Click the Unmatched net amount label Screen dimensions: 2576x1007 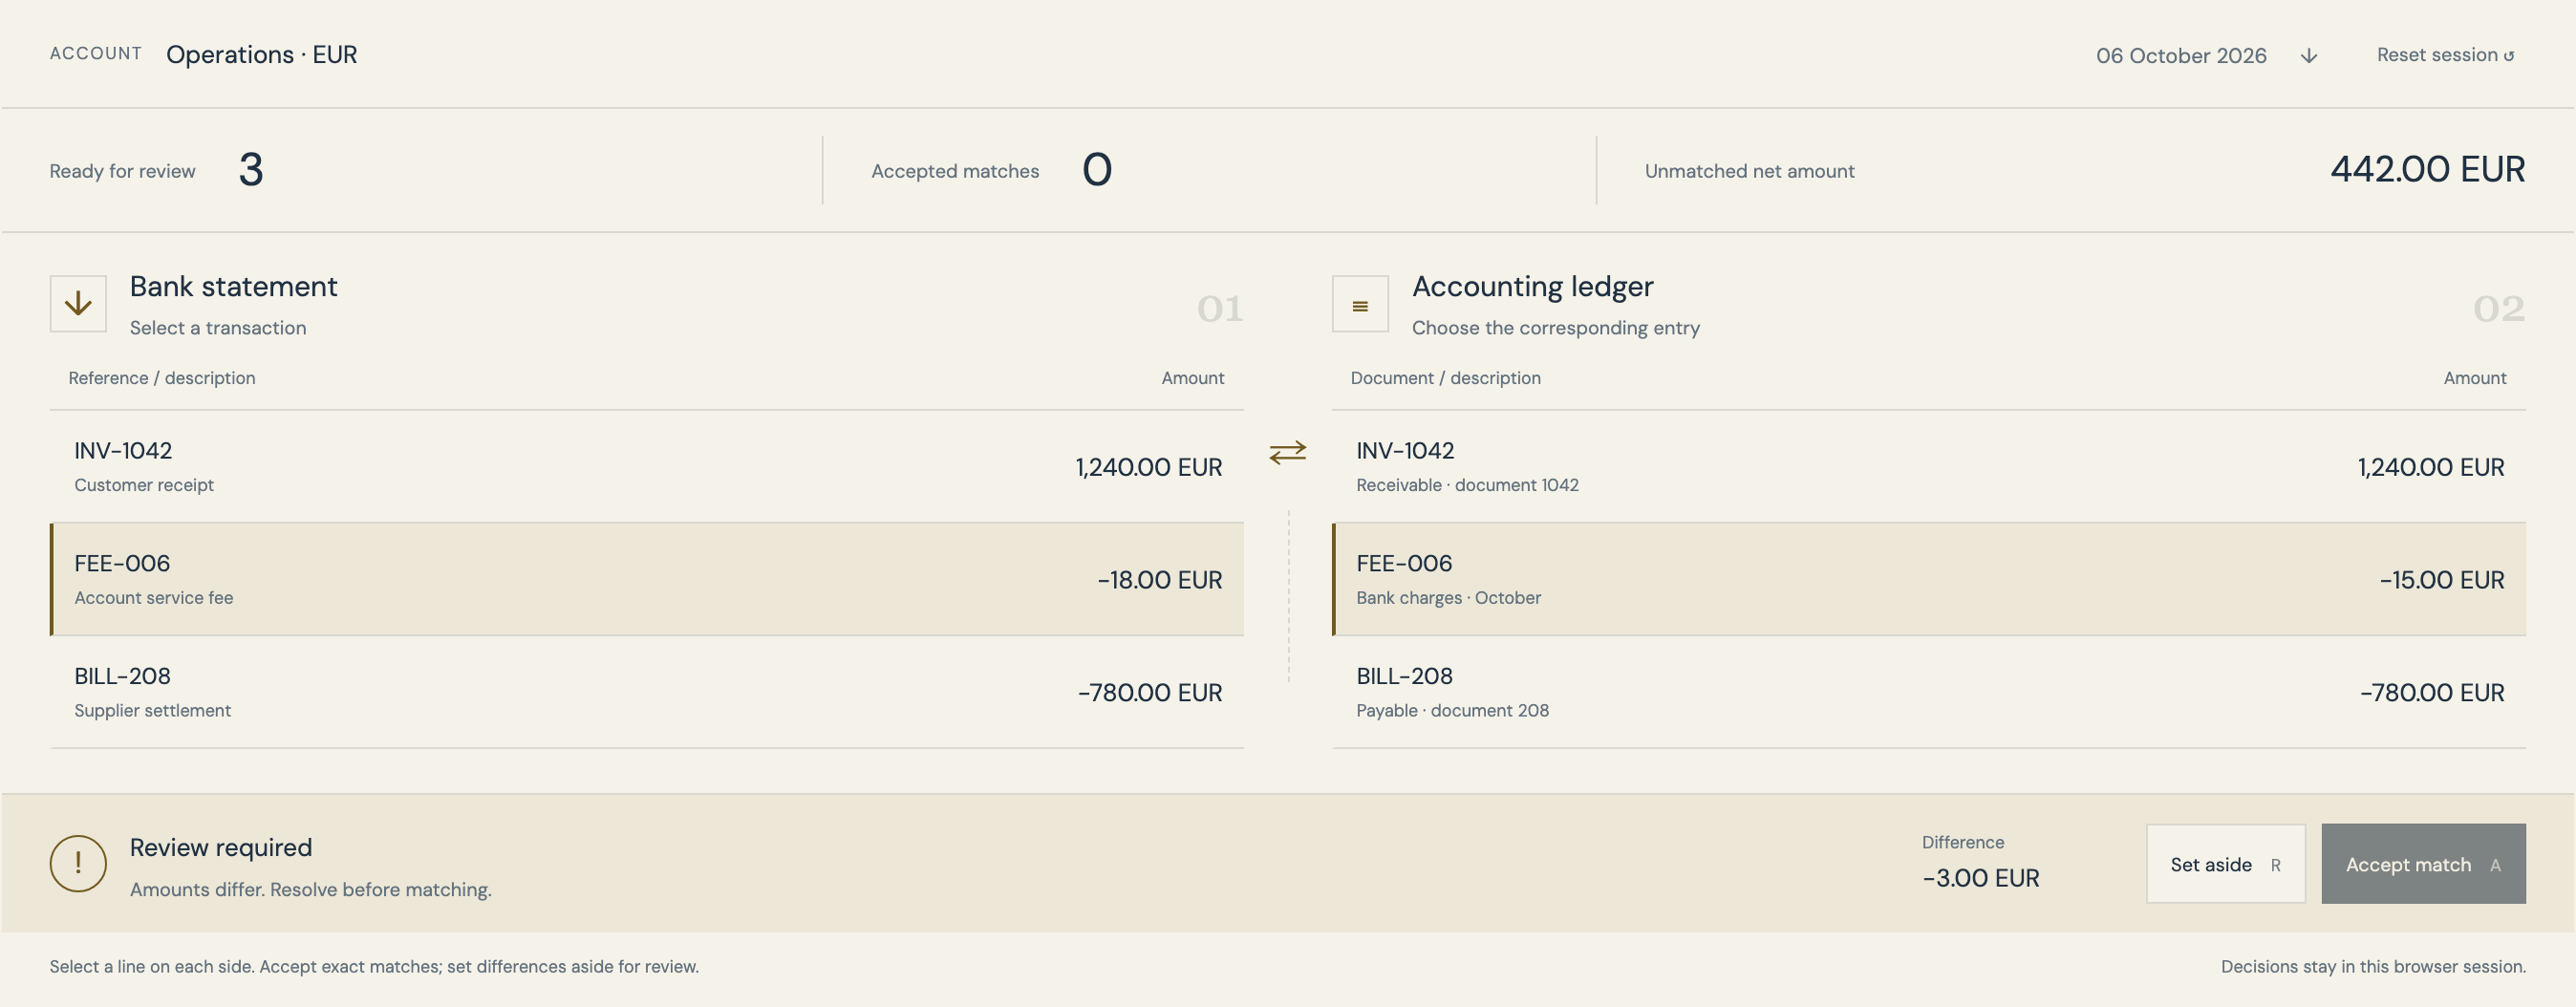[1749, 171]
